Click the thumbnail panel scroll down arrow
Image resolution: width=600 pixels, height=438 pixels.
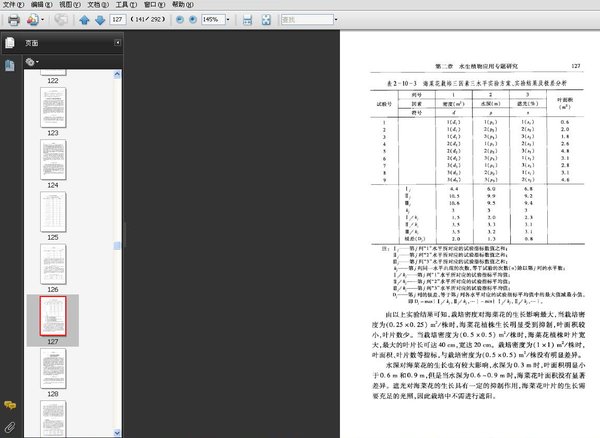117,433
